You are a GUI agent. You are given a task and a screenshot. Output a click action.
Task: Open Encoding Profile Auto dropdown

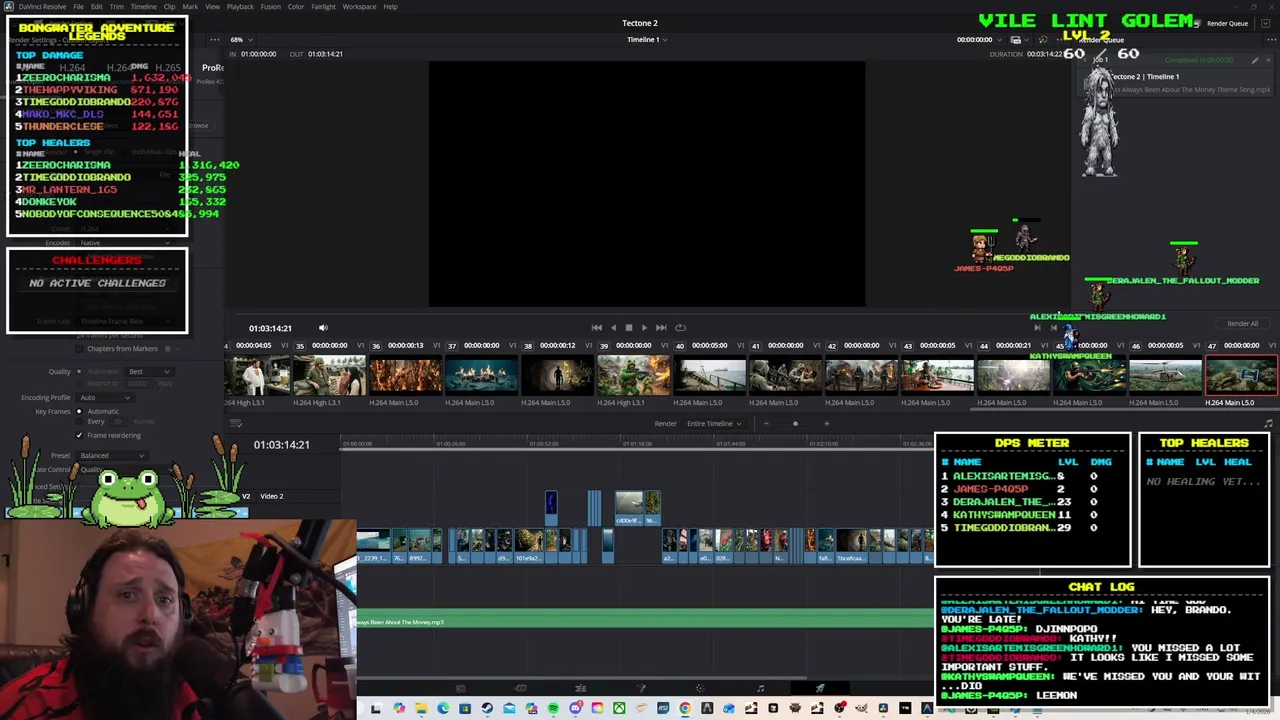[x=105, y=397]
